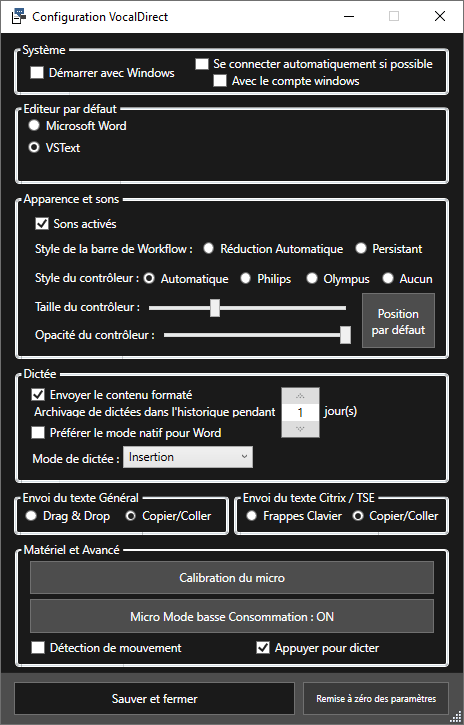The image size is (464, 725).
Task: Open Calibration du micro
Action: (232, 578)
